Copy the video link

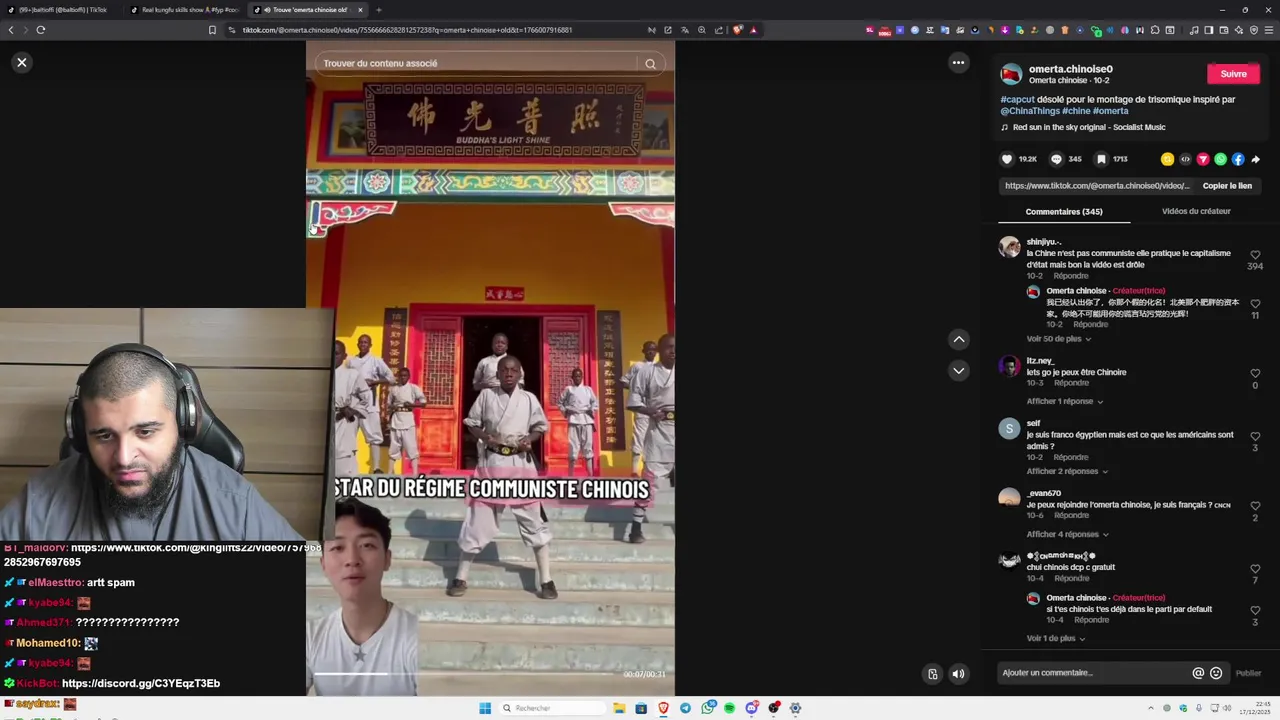[x=1227, y=186]
